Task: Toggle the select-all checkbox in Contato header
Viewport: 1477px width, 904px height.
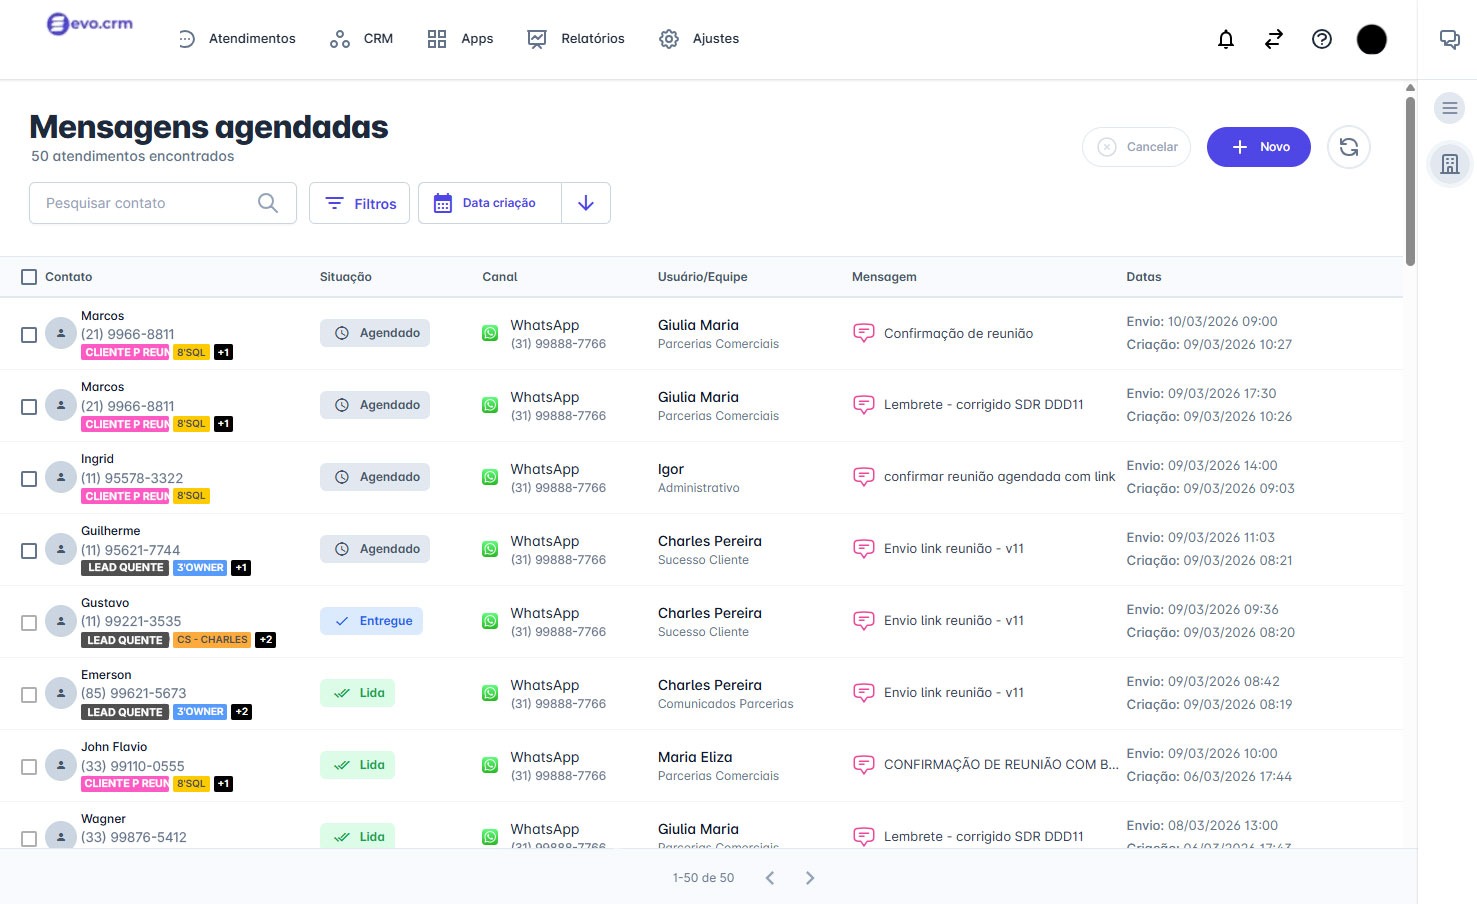Action: (29, 277)
